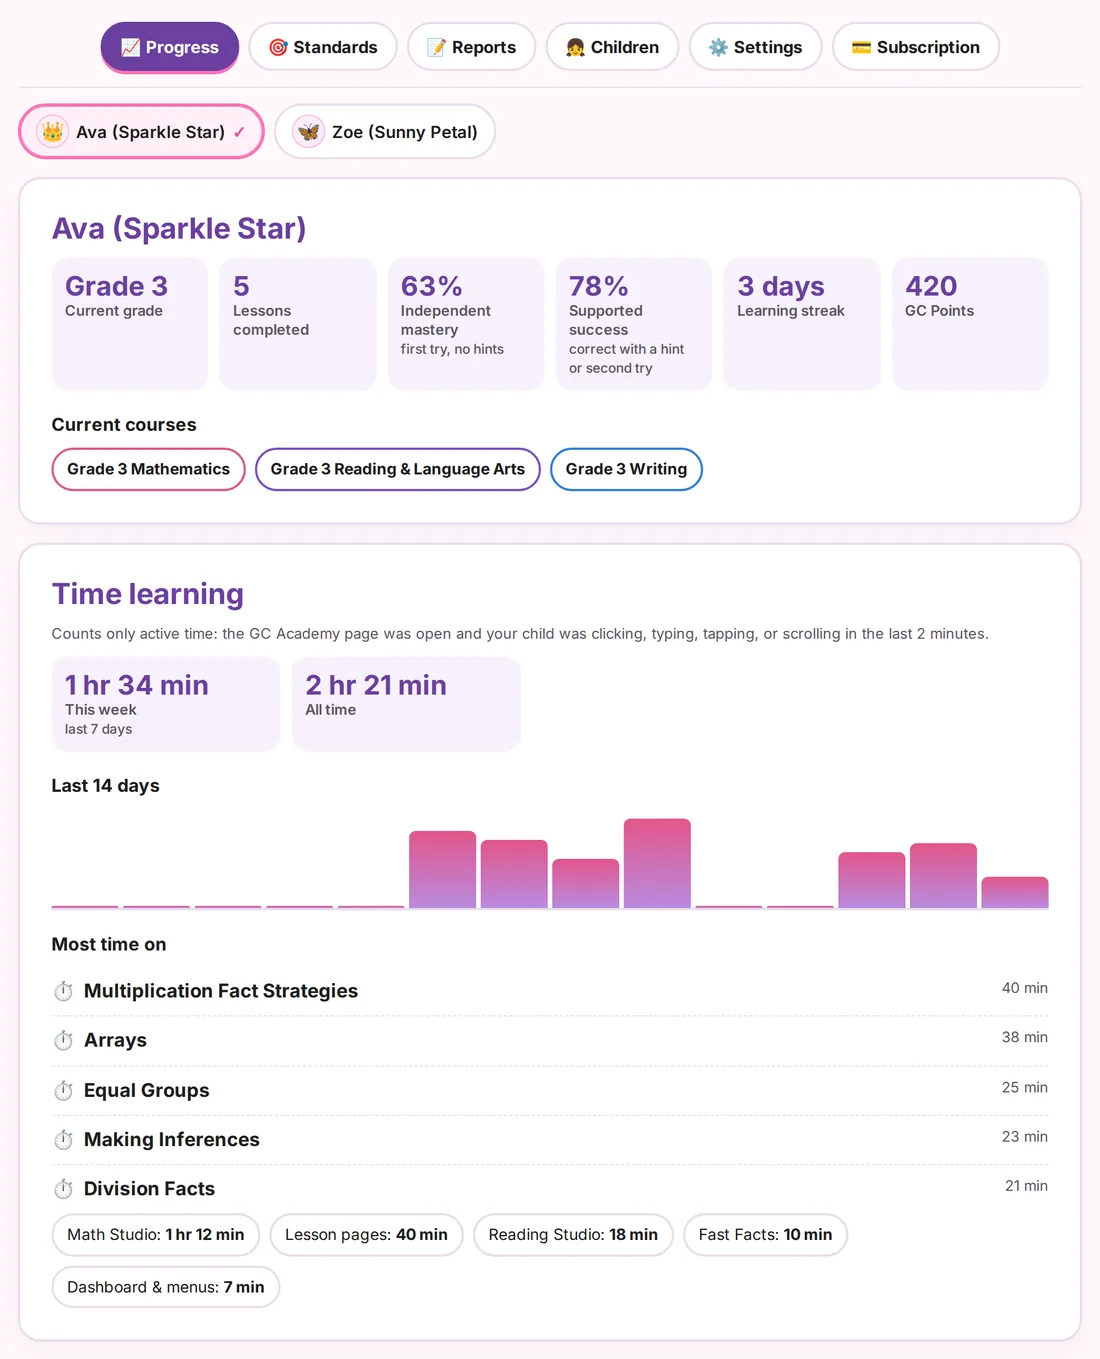This screenshot has height=1359, width=1100.
Task: Click the Grade 3 current grade card
Action: pos(130,324)
